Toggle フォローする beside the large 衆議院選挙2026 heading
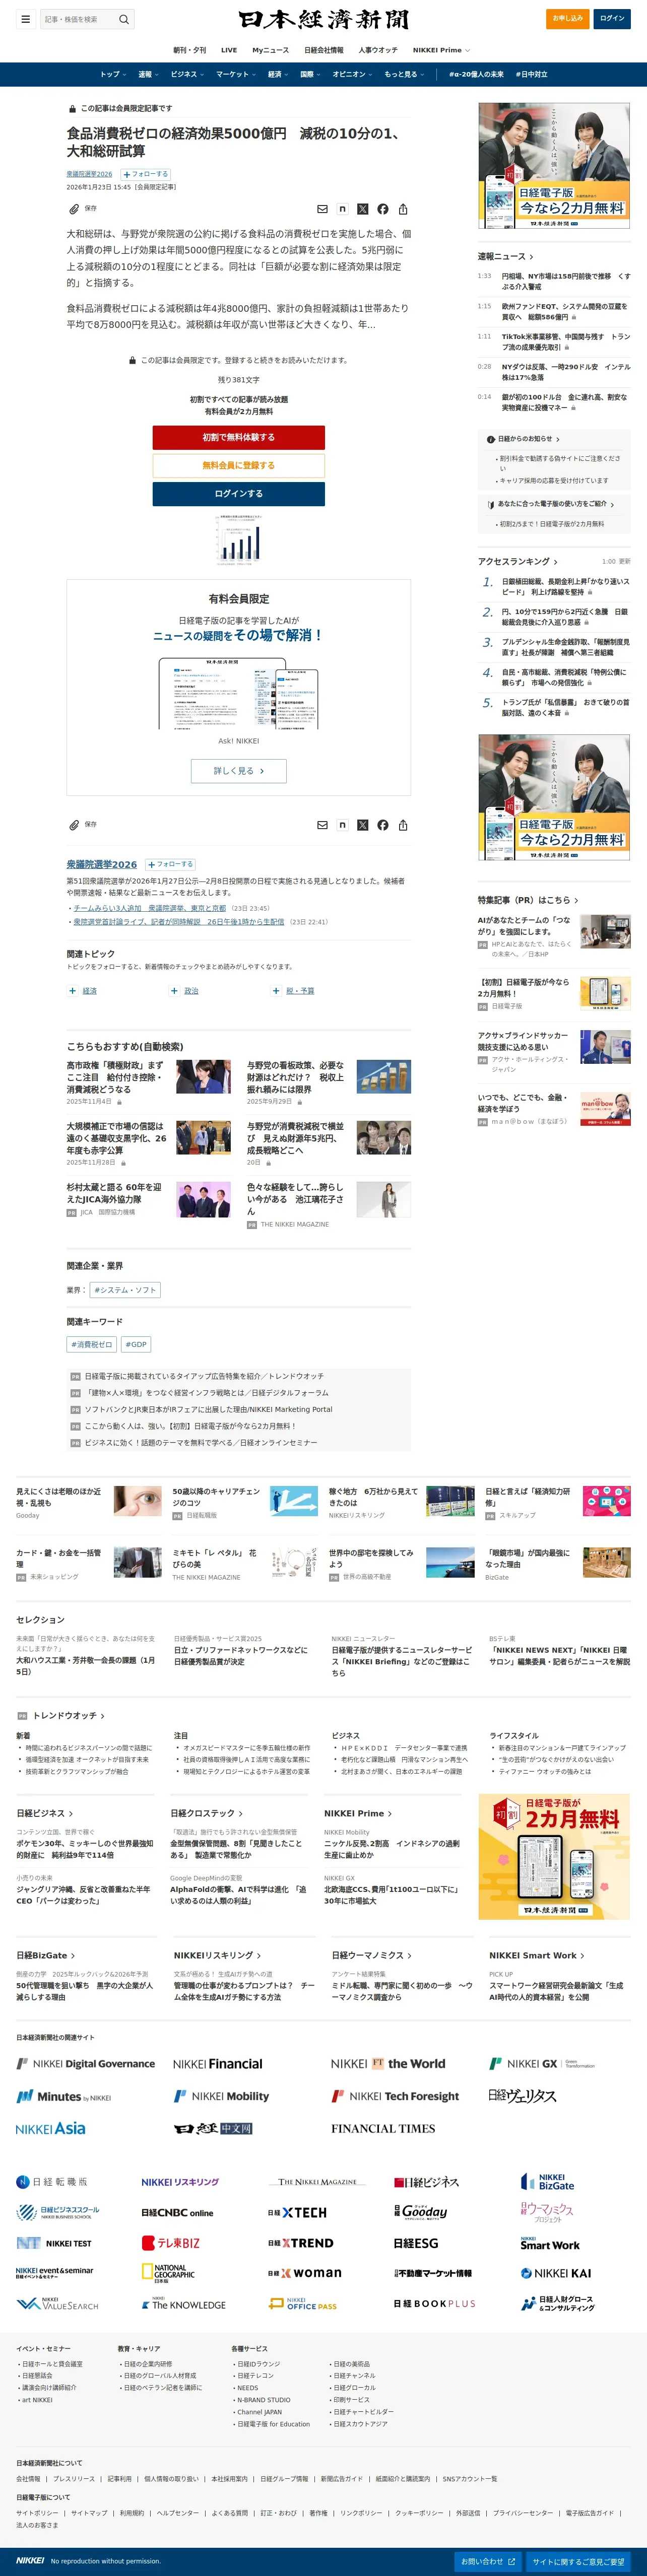Viewport: 647px width, 2576px height. (x=170, y=864)
